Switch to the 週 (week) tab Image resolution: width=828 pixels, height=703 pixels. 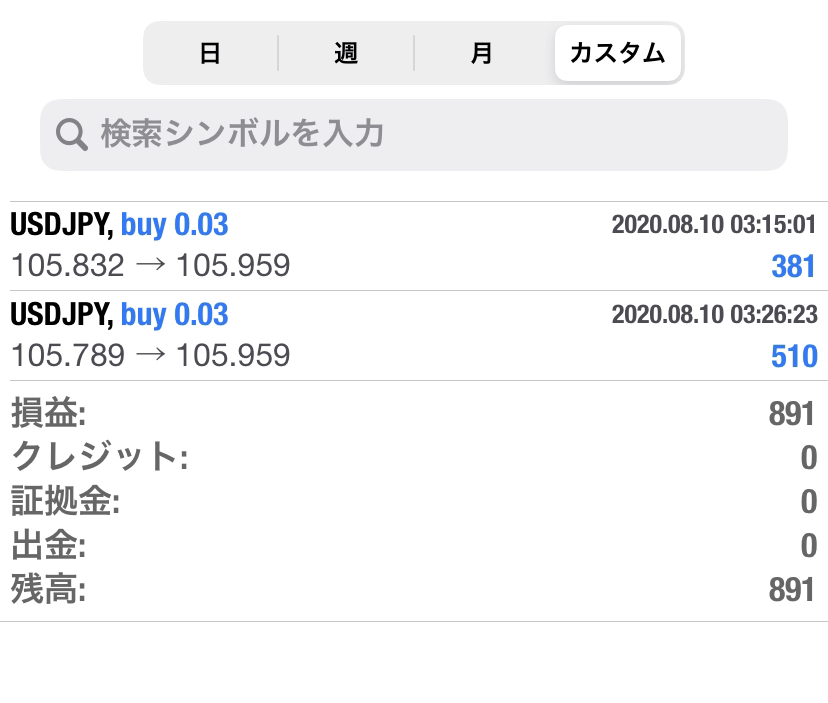pyautogui.click(x=346, y=53)
